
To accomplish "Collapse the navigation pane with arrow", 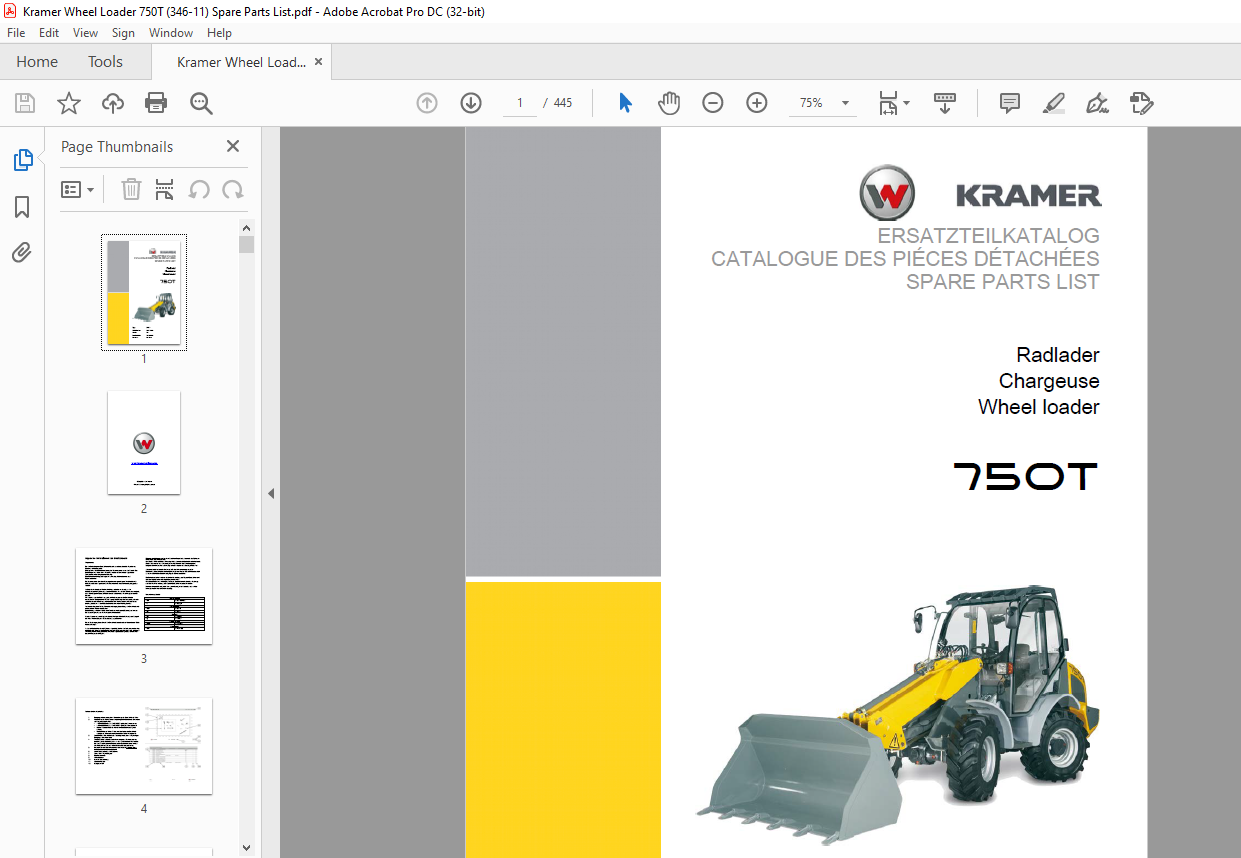I will coord(270,493).
